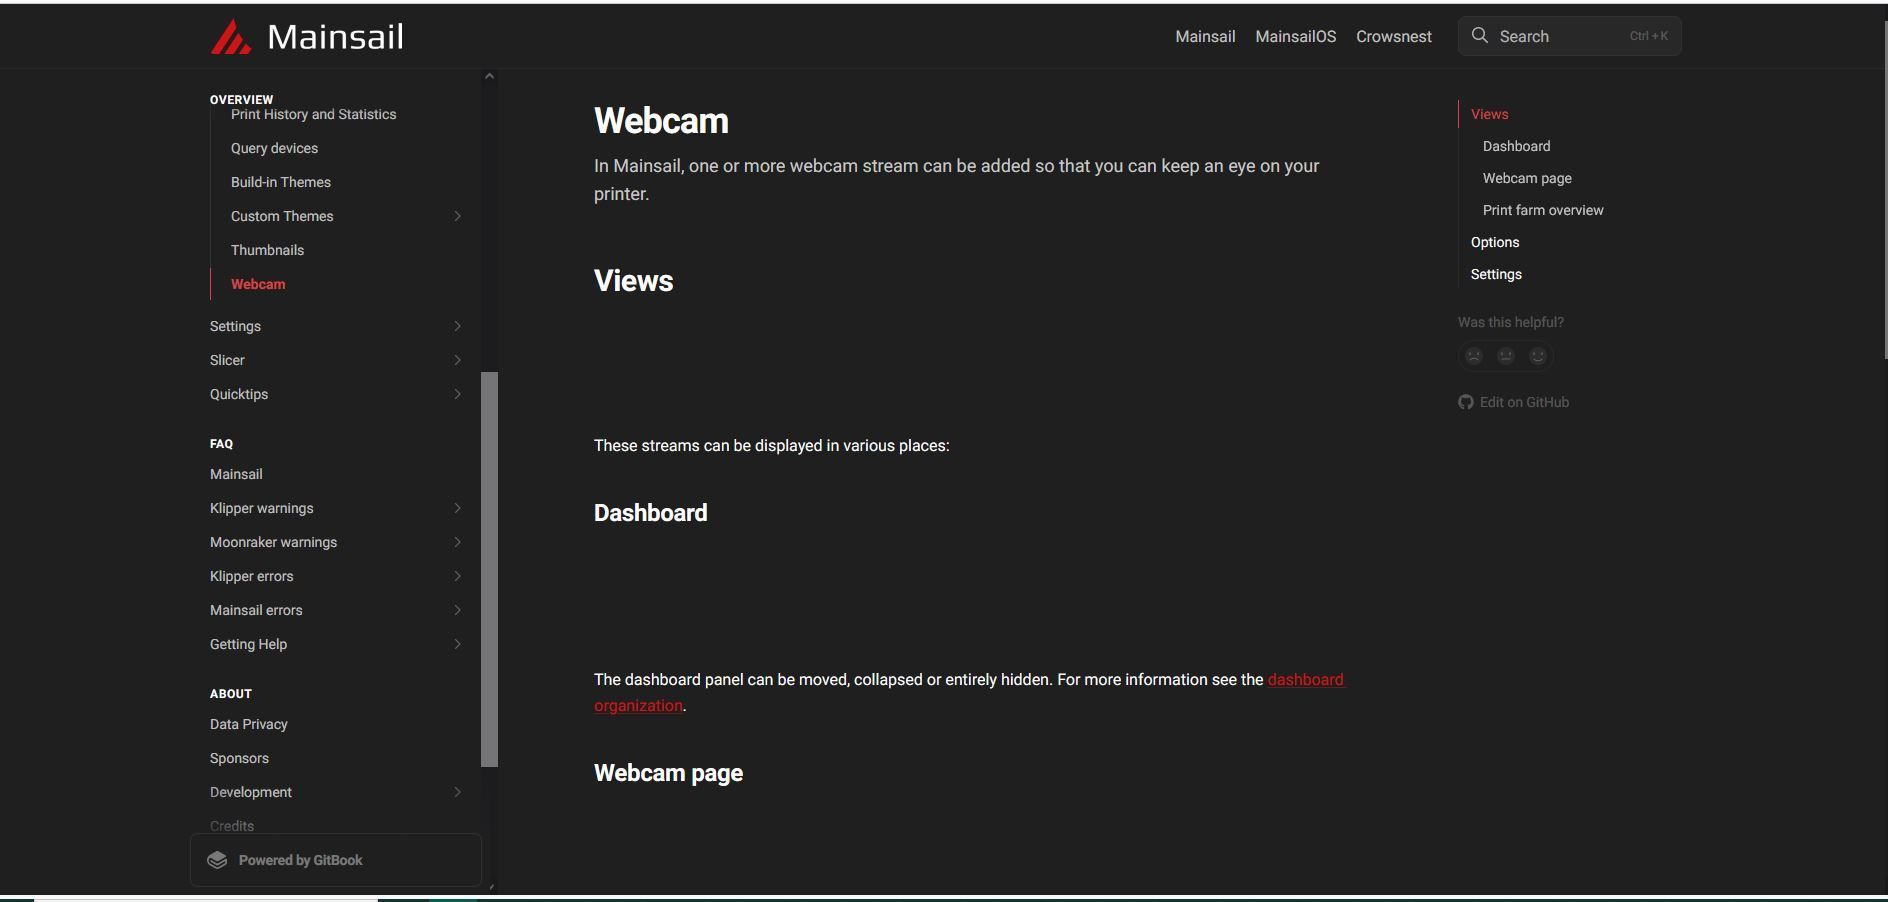Open MainsailOS top navigation link
The height and width of the screenshot is (902, 1888).
pos(1295,36)
